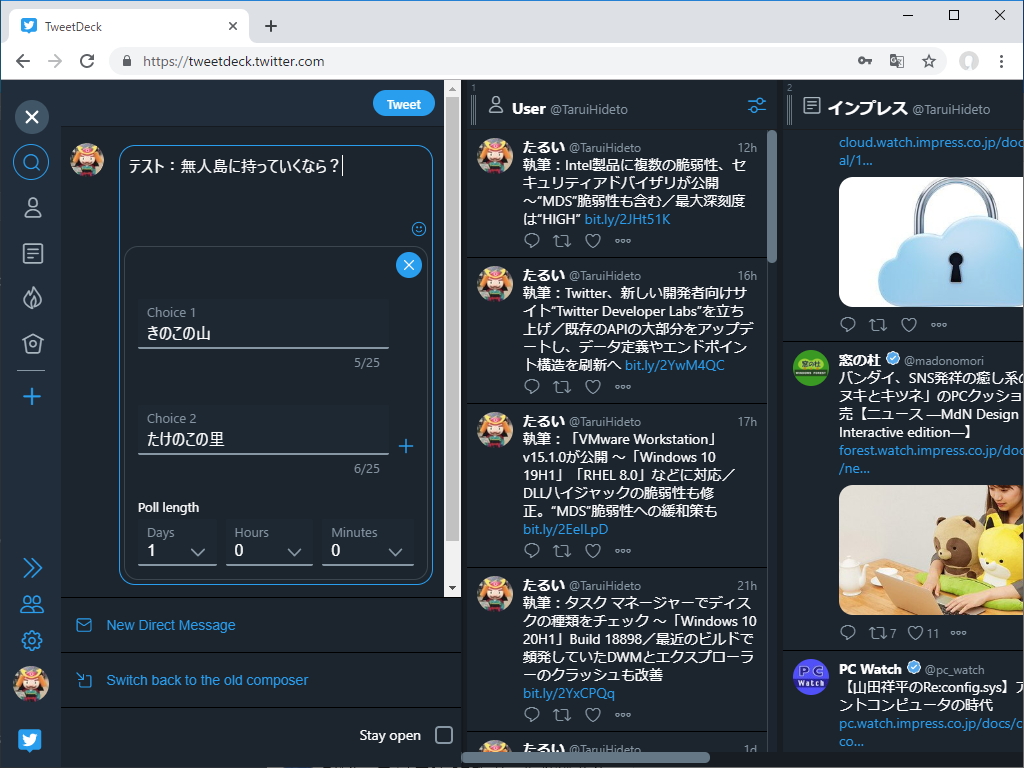Image resolution: width=1024 pixels, height=768 pixels.
Task: Add a new column via the plus icon
Action: click(31, 395)
